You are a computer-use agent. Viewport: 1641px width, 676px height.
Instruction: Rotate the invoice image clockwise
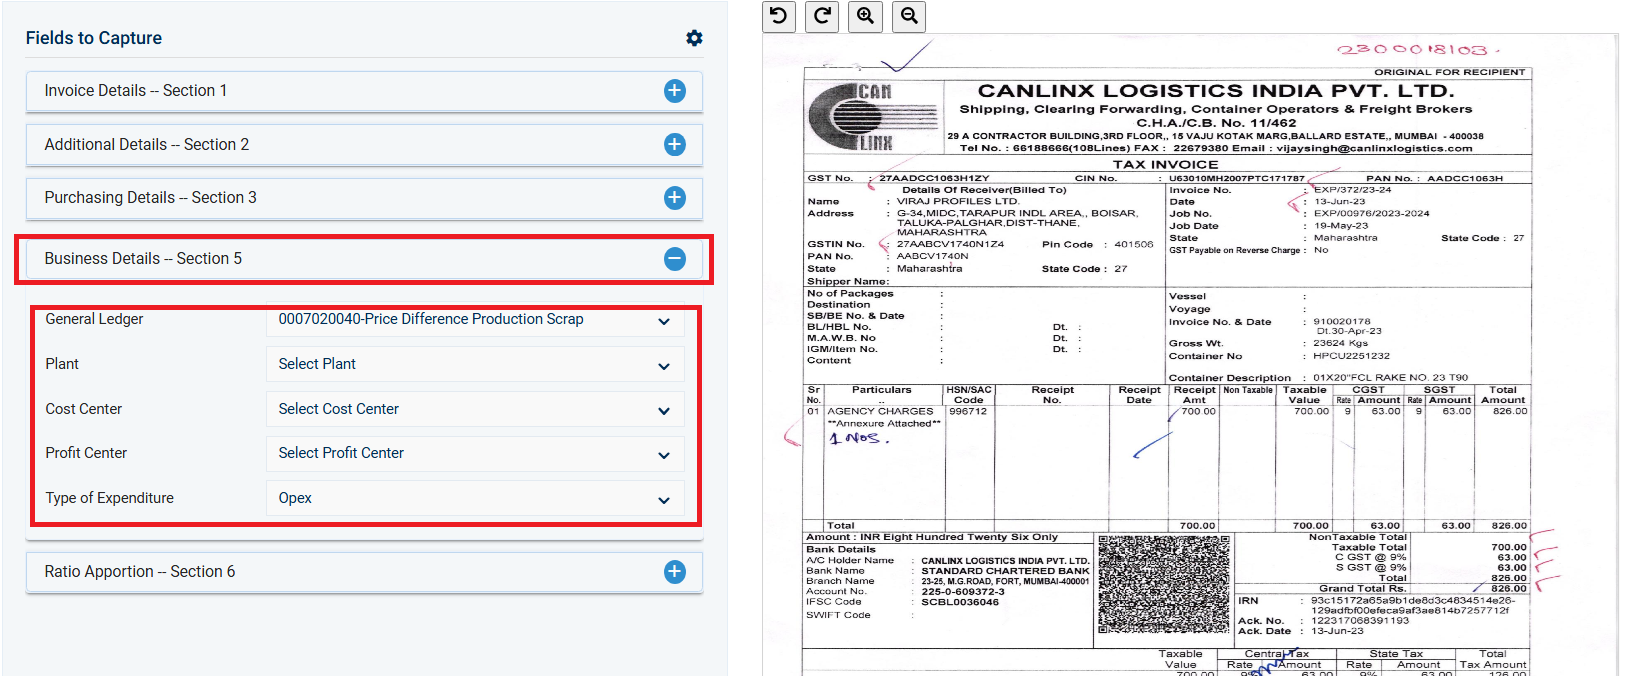click(x=822, y=16)
